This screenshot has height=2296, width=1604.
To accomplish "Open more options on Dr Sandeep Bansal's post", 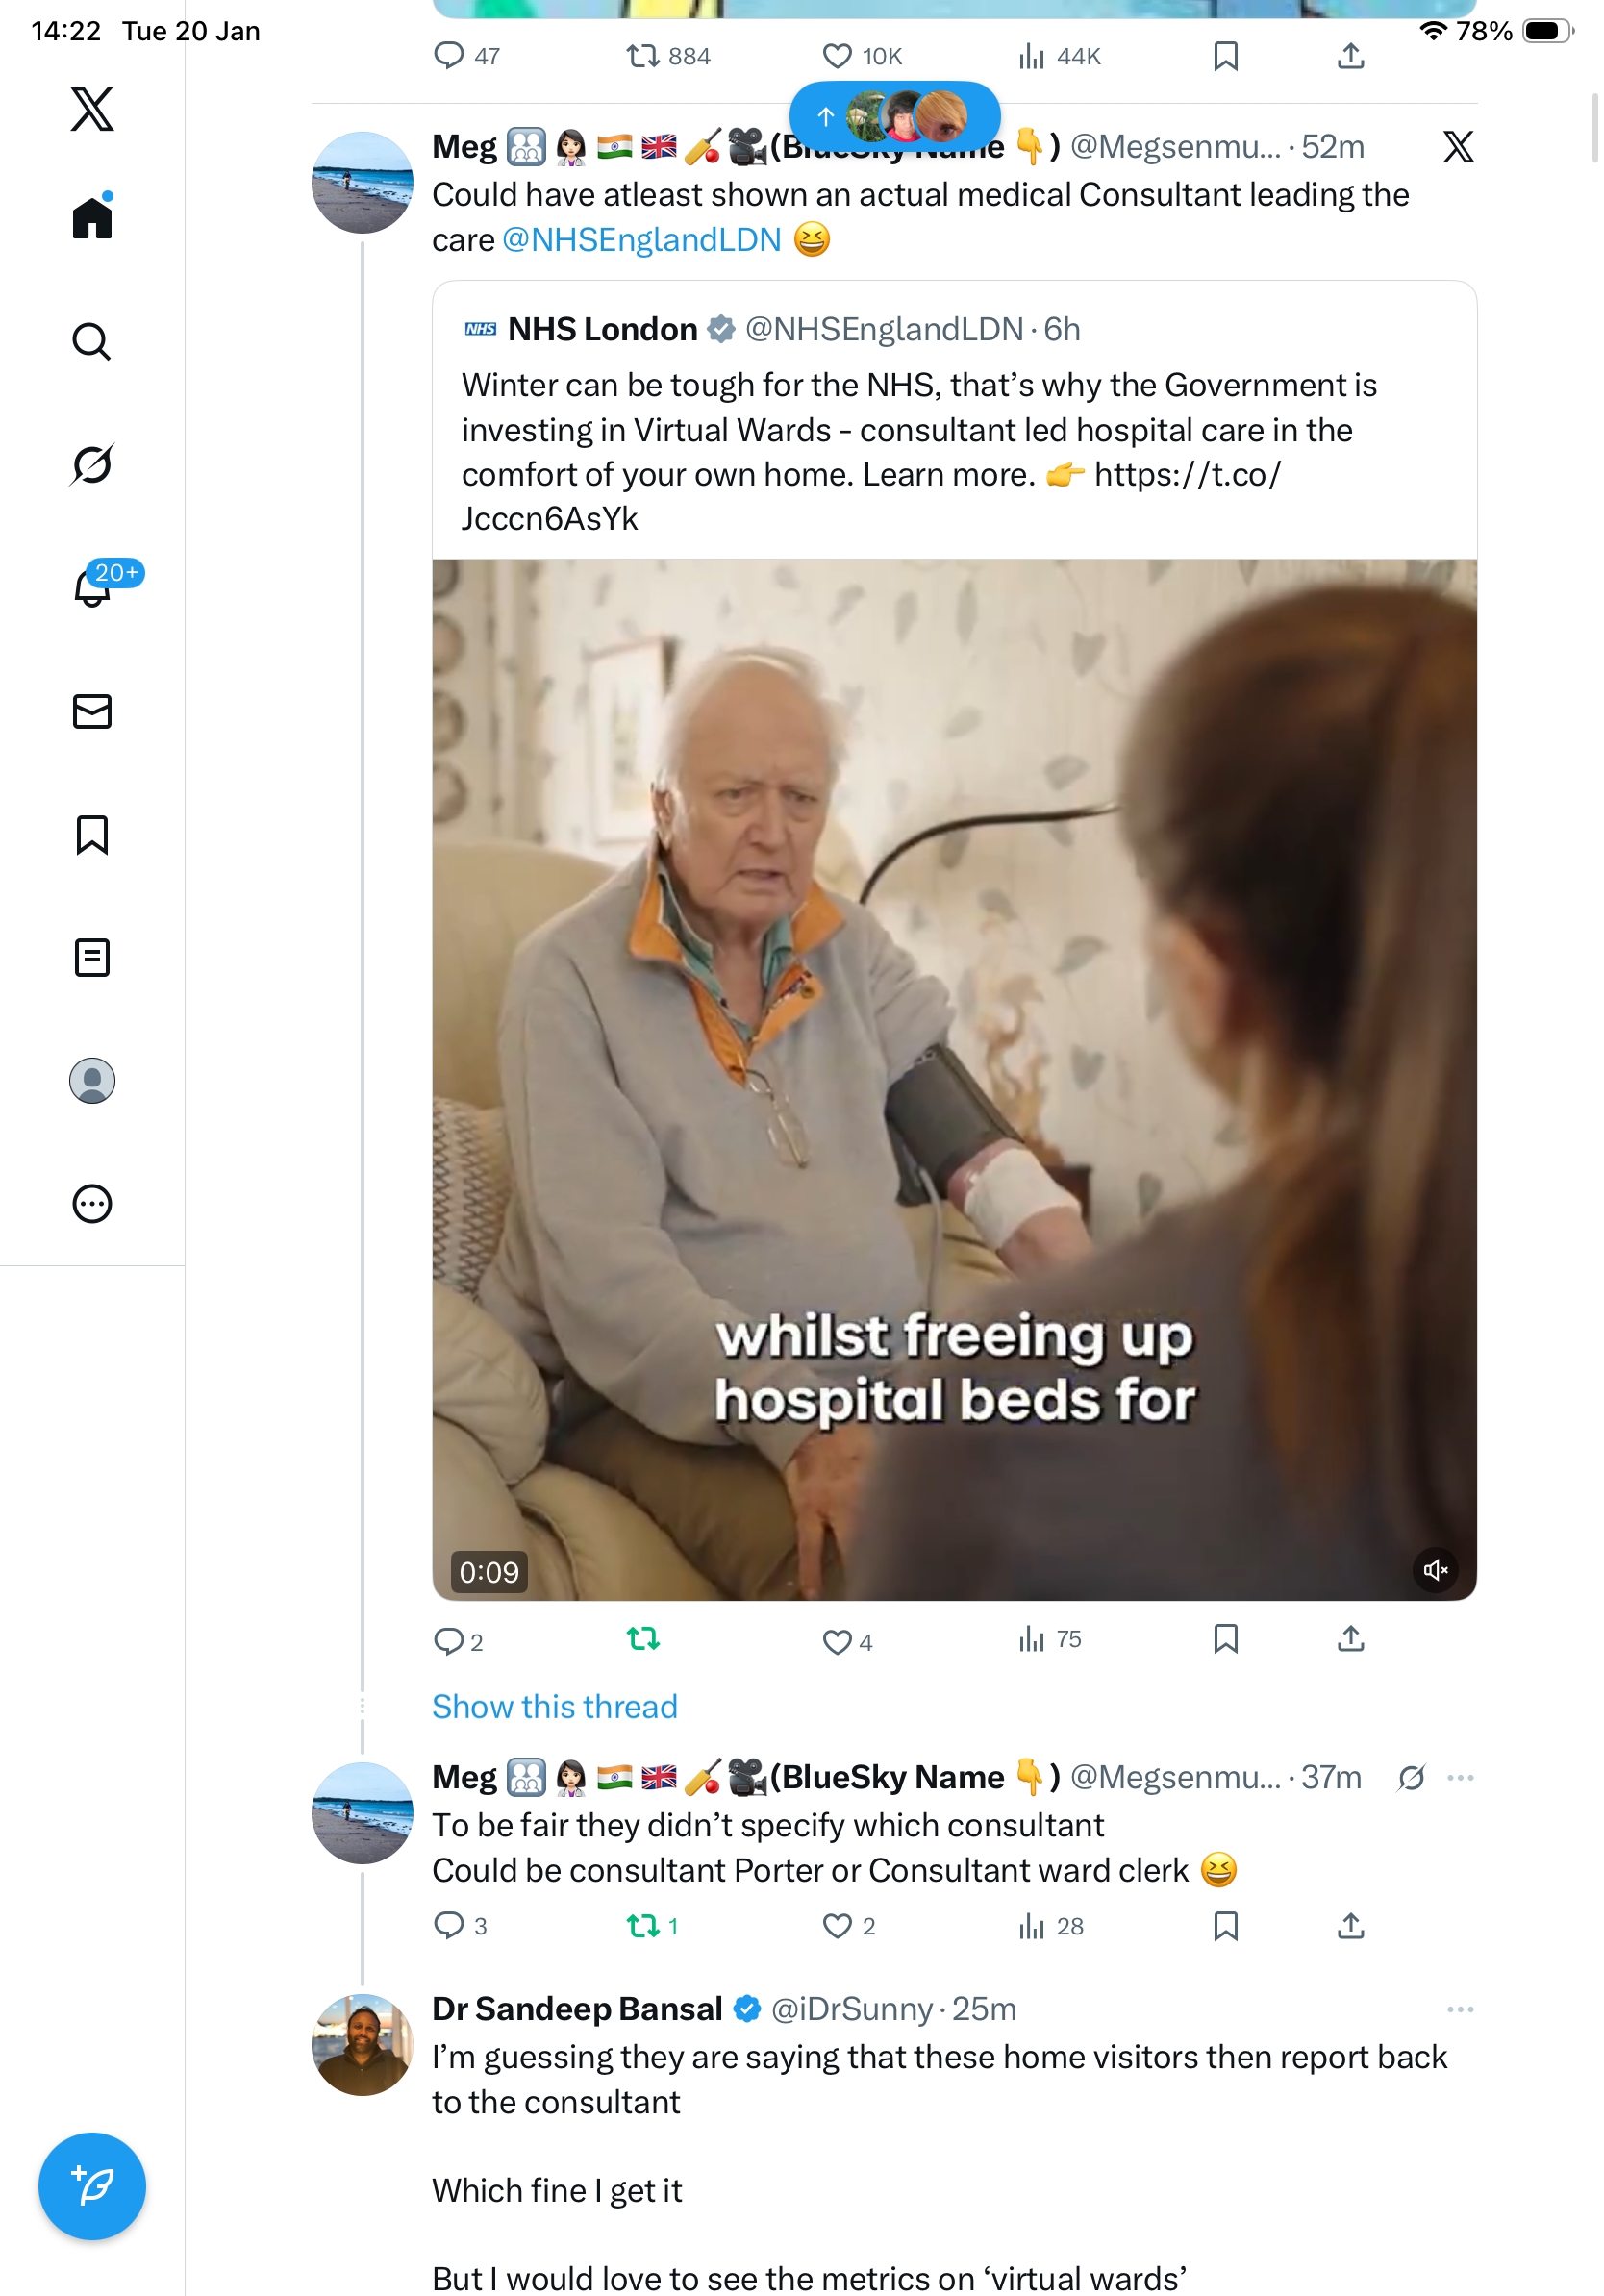I will [1460, 2009].
